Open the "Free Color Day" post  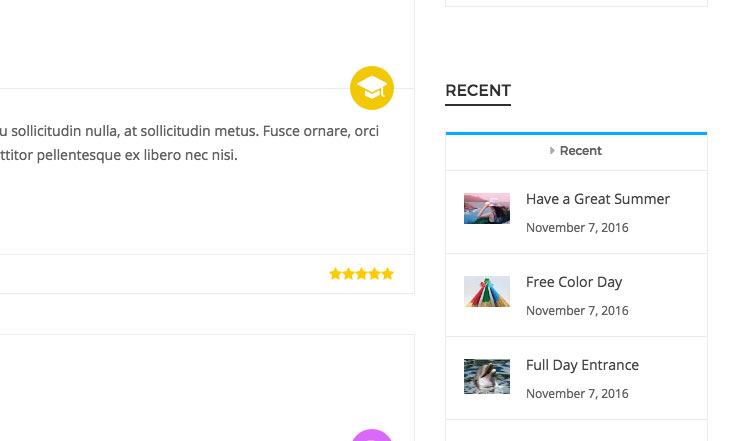point(574,282)
